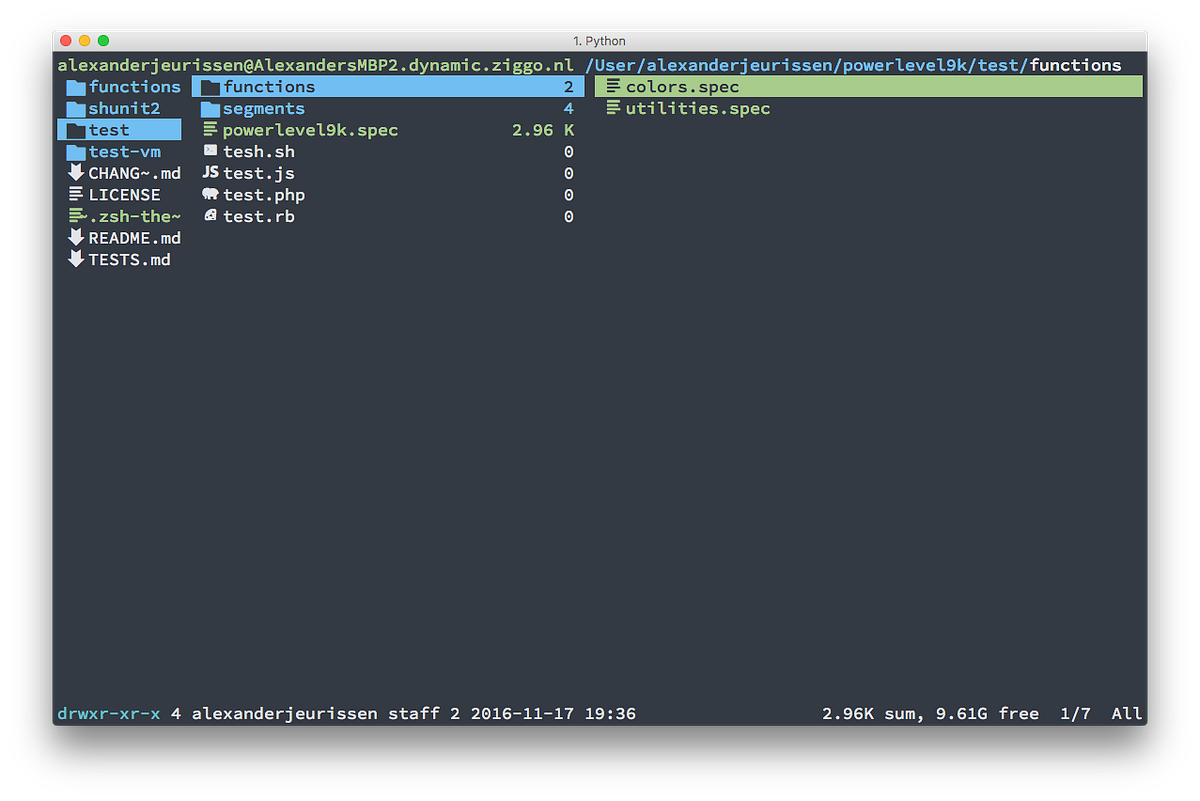Click the functions segment in the path breadcrumb
The width and height of the screenshot is (1200, 801).
coord(1076,64)
